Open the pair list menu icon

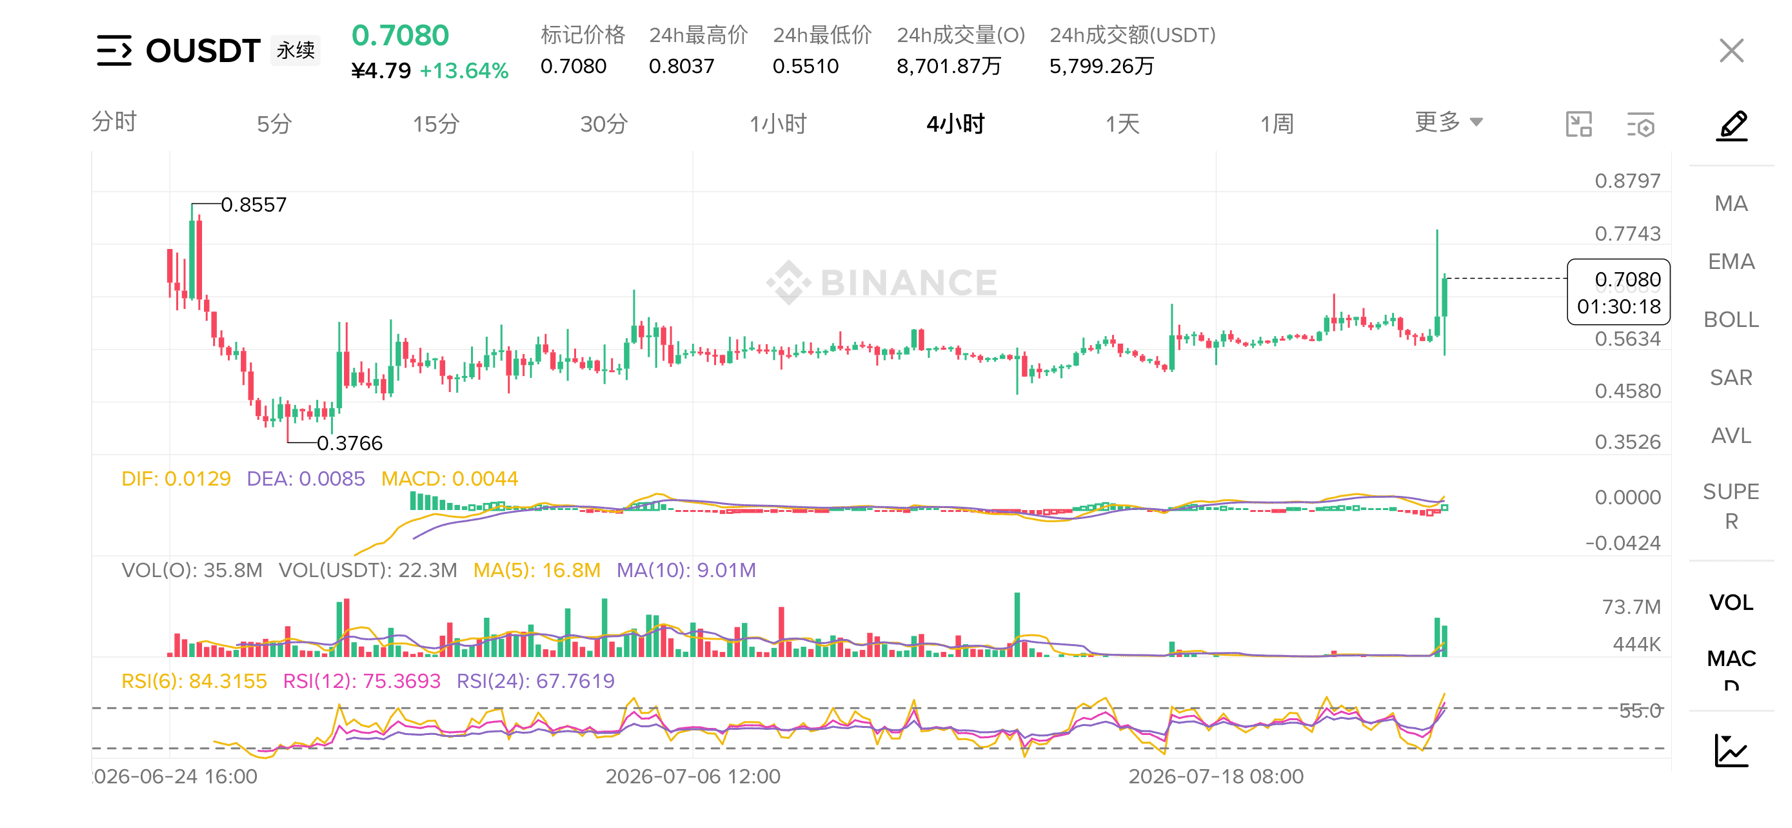click(114, 50)
